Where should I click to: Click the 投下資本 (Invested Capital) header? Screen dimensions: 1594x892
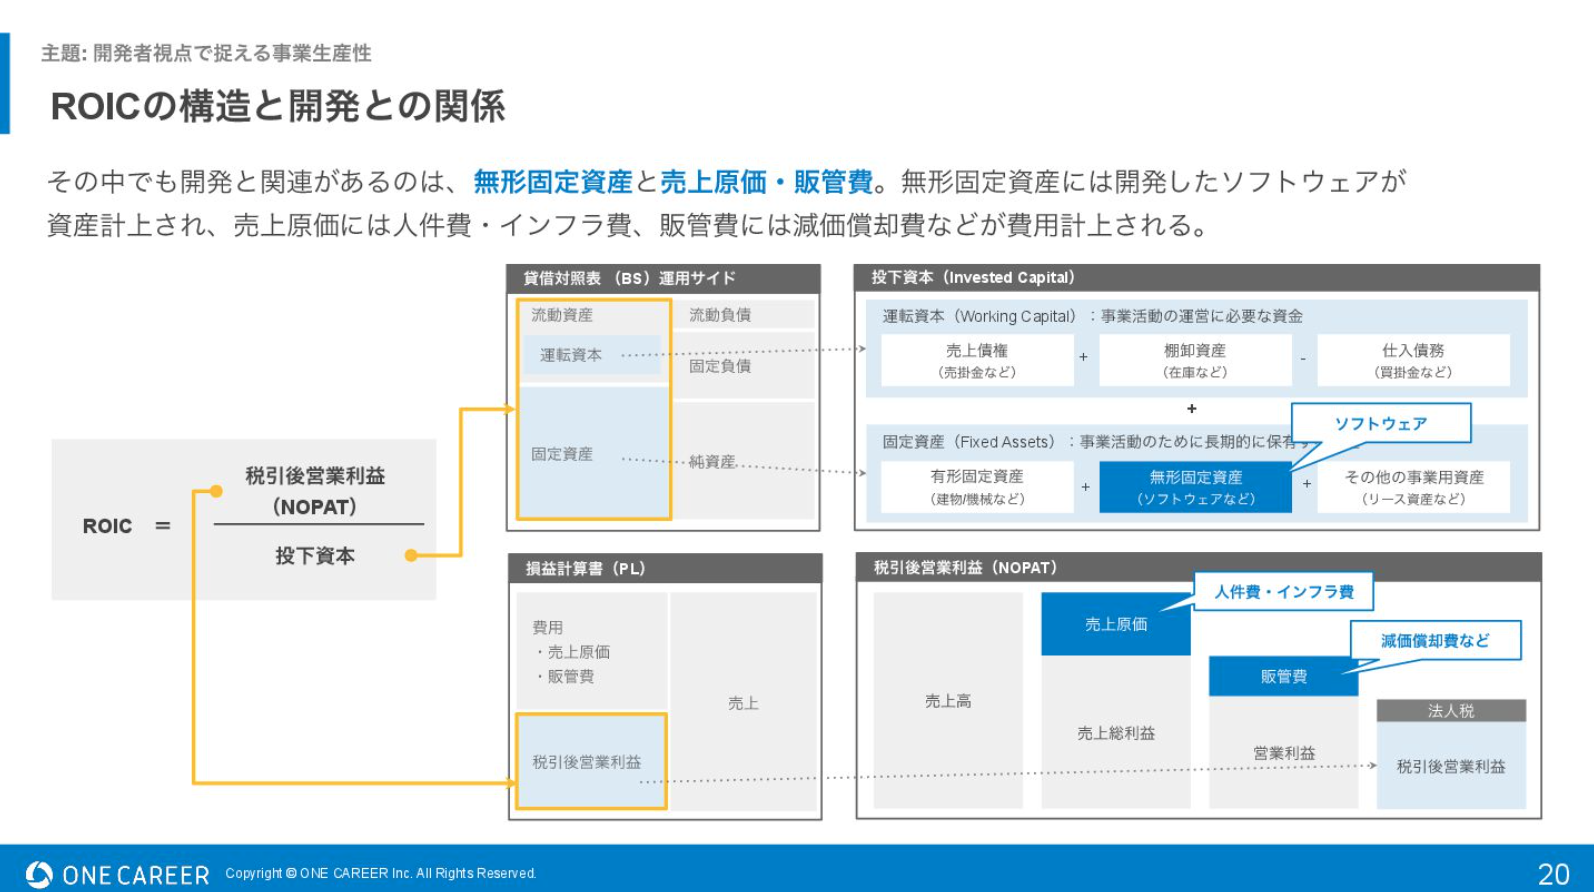click(x=1197, y=277)
